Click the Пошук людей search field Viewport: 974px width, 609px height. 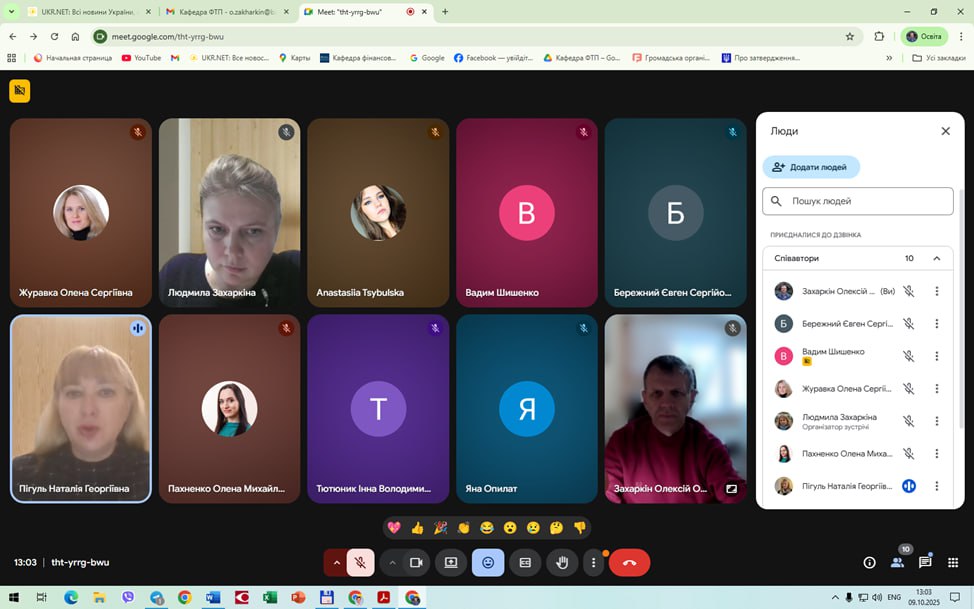click(x=867, y=201)
